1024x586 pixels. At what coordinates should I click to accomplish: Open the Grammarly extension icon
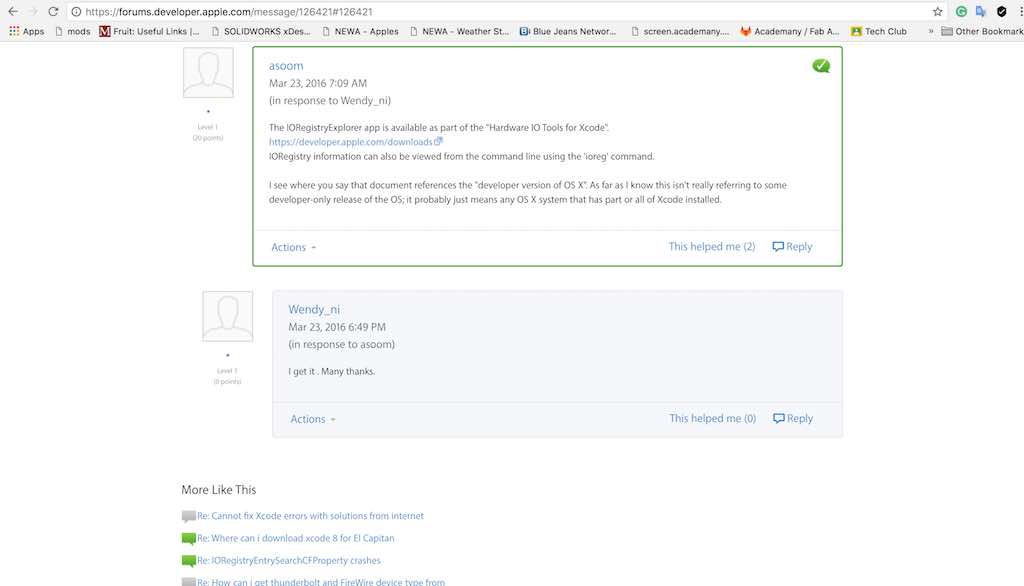click(961, 12)
